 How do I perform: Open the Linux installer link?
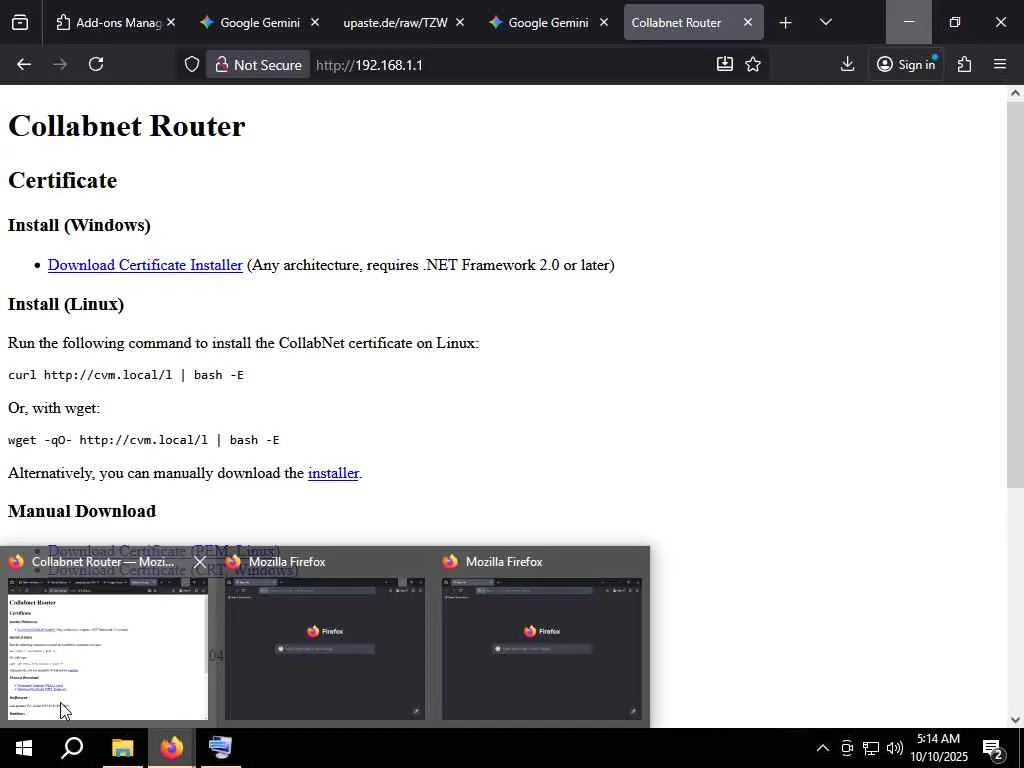[x=333, y=473]
